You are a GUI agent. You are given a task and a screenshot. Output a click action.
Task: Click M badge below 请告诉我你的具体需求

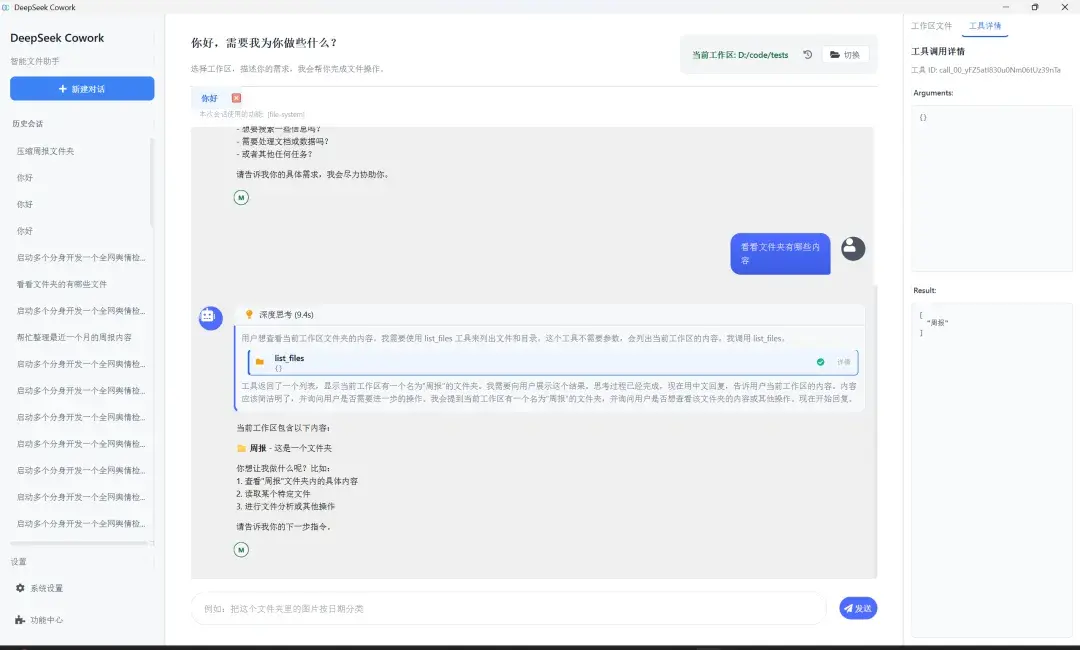(x=241, y=198)
